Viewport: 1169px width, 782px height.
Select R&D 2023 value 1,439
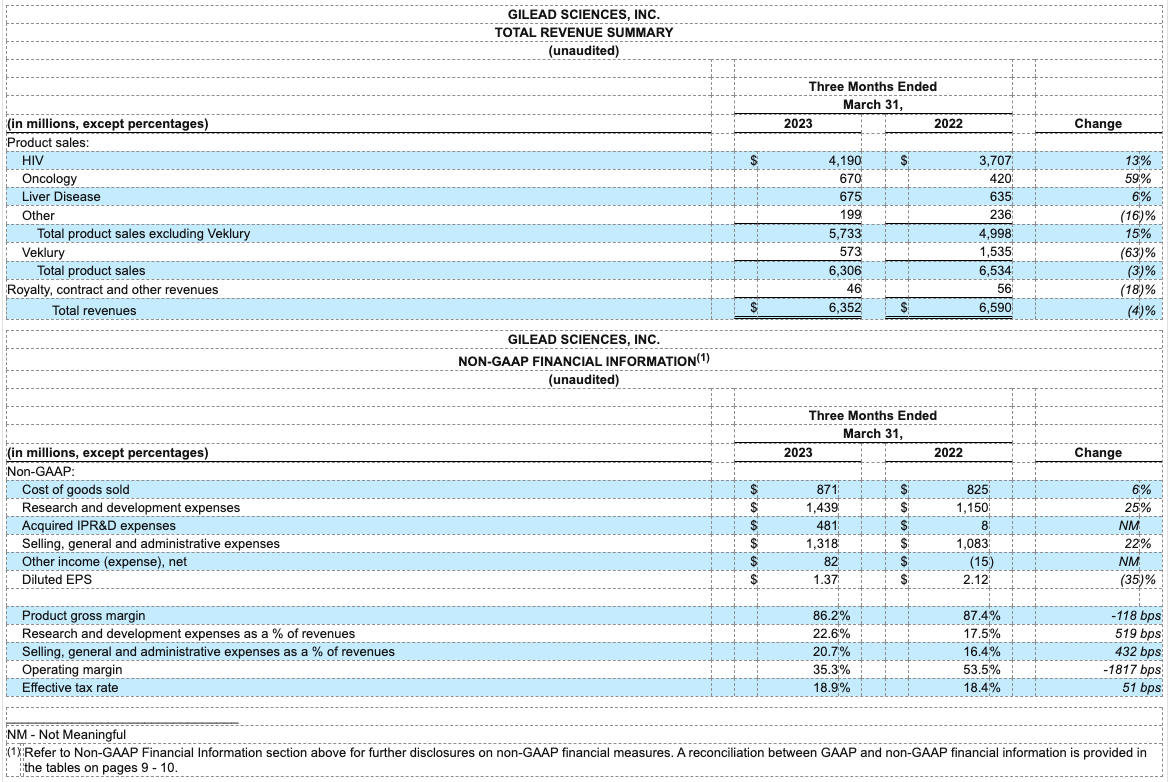(822, 508)
